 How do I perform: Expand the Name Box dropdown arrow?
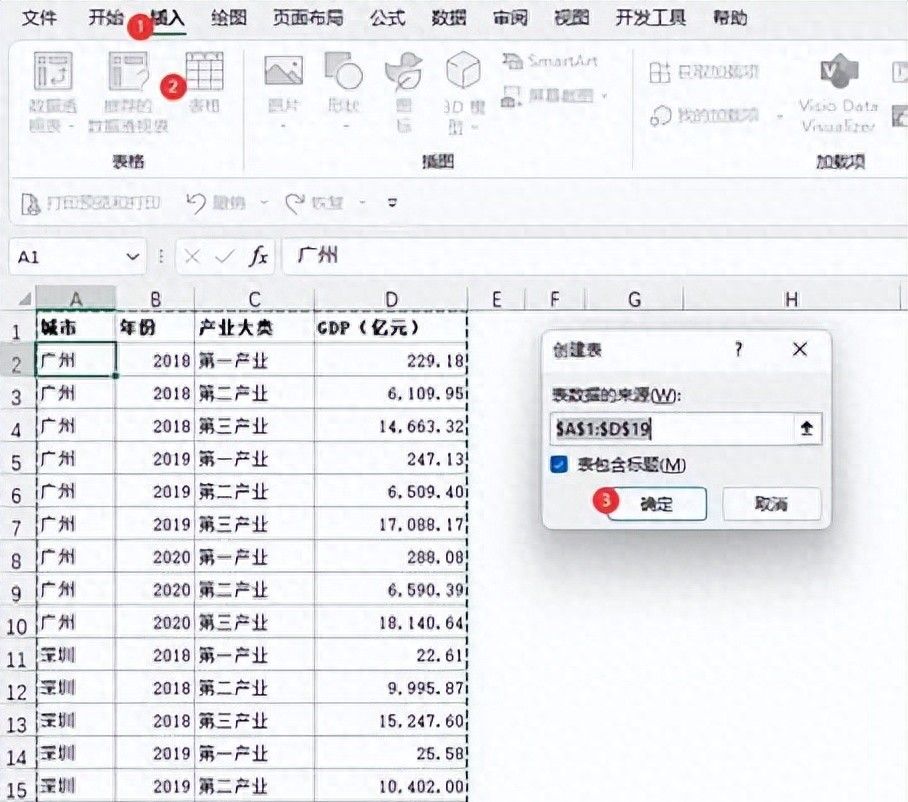pyautogui.click(x=134, y=257)
